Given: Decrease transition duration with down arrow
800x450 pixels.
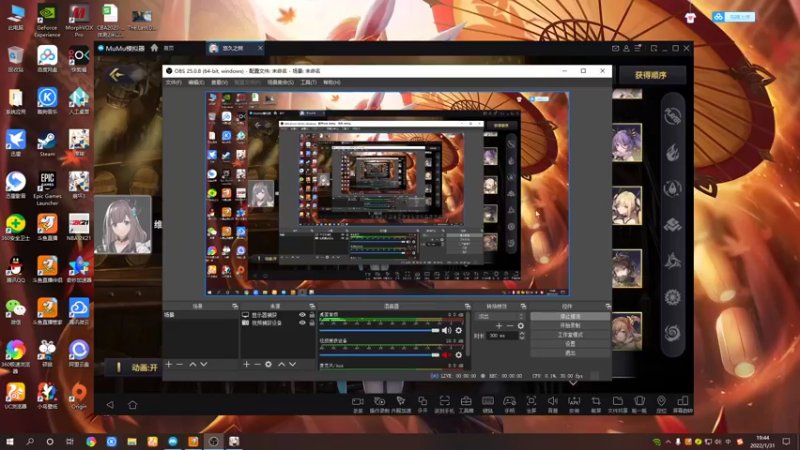Looking at the screenshot, I should [521, 338].
